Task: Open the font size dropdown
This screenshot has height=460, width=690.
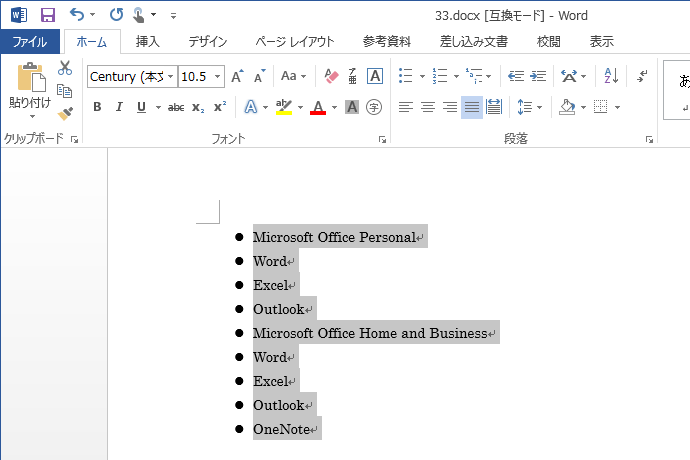Action: [217, 77]
